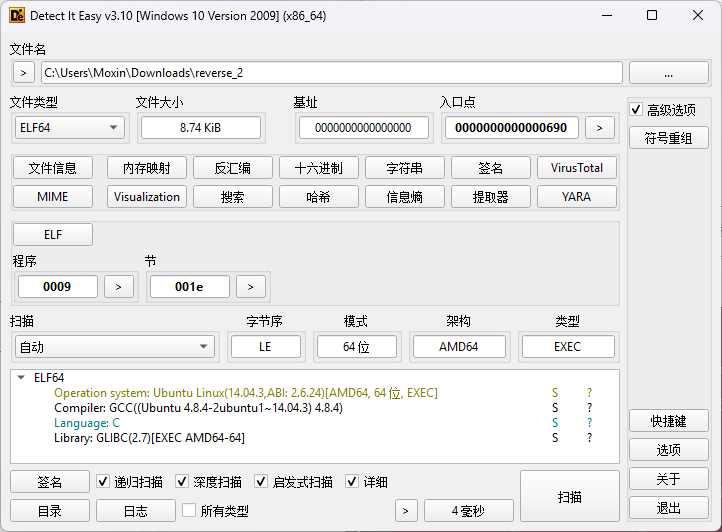The width and height of the screenshot is (722, 532).
Task: Collapse the ELF64 tree node
Action: [x=22, y=378]
